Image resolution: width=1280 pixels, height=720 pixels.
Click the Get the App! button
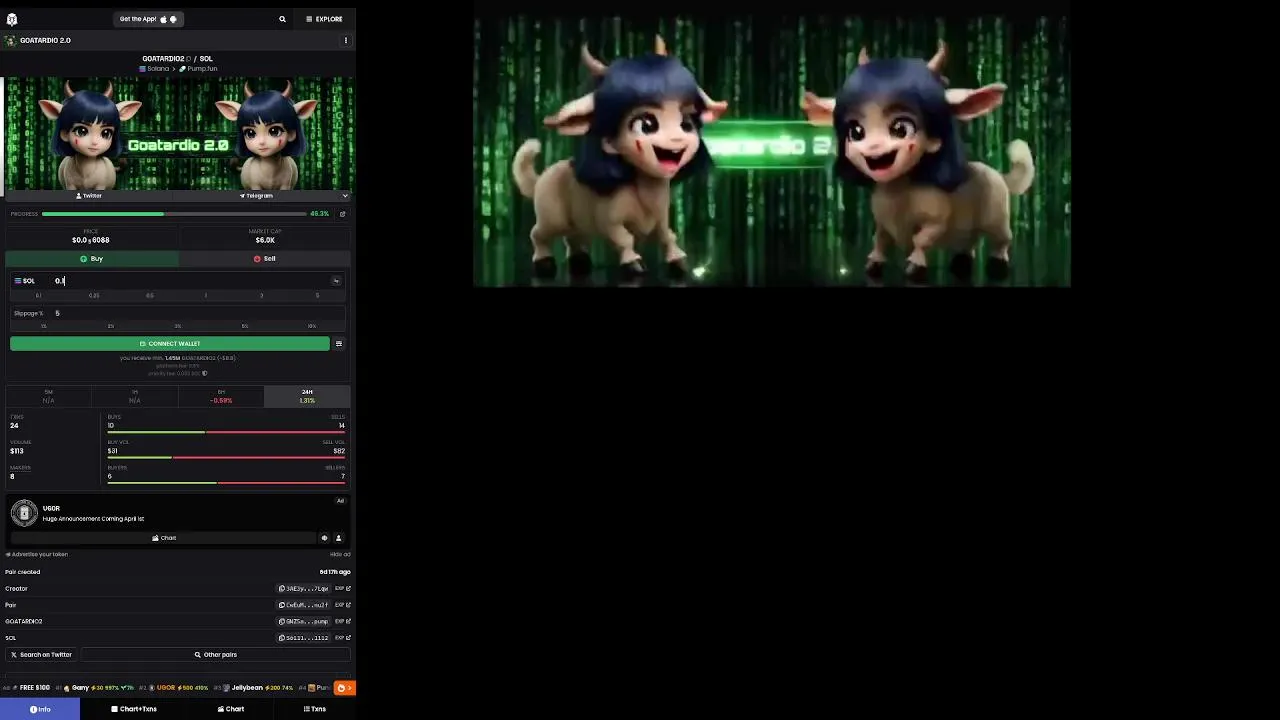pyautogui.click(x=148, y=19)
